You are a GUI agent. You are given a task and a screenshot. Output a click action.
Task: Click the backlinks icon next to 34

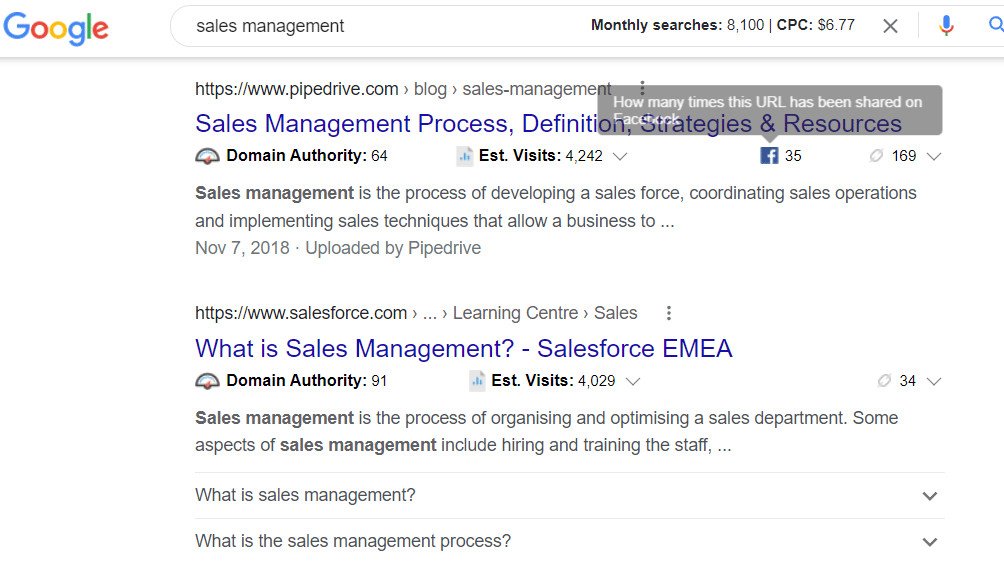pyautogui.click(x=884, y=380)
